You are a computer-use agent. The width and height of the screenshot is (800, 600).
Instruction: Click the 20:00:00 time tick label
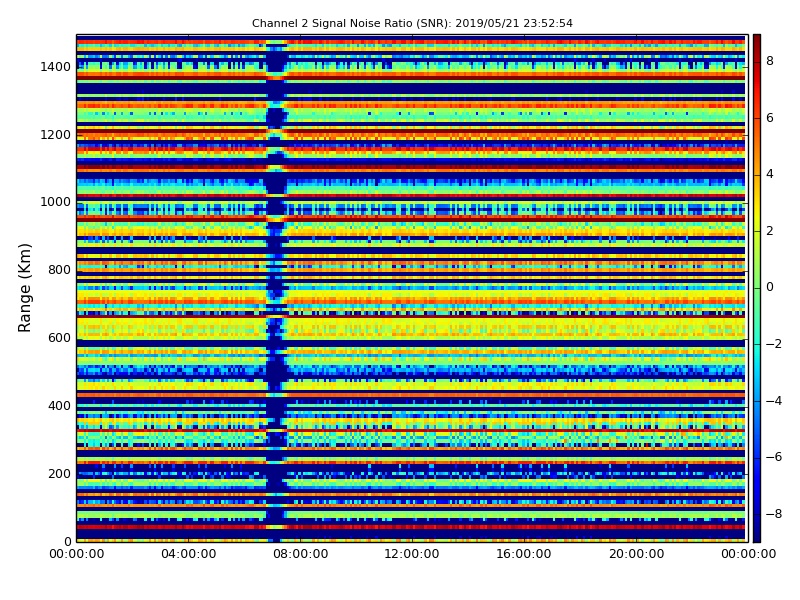pyautogui.click(x=636, y=554)
